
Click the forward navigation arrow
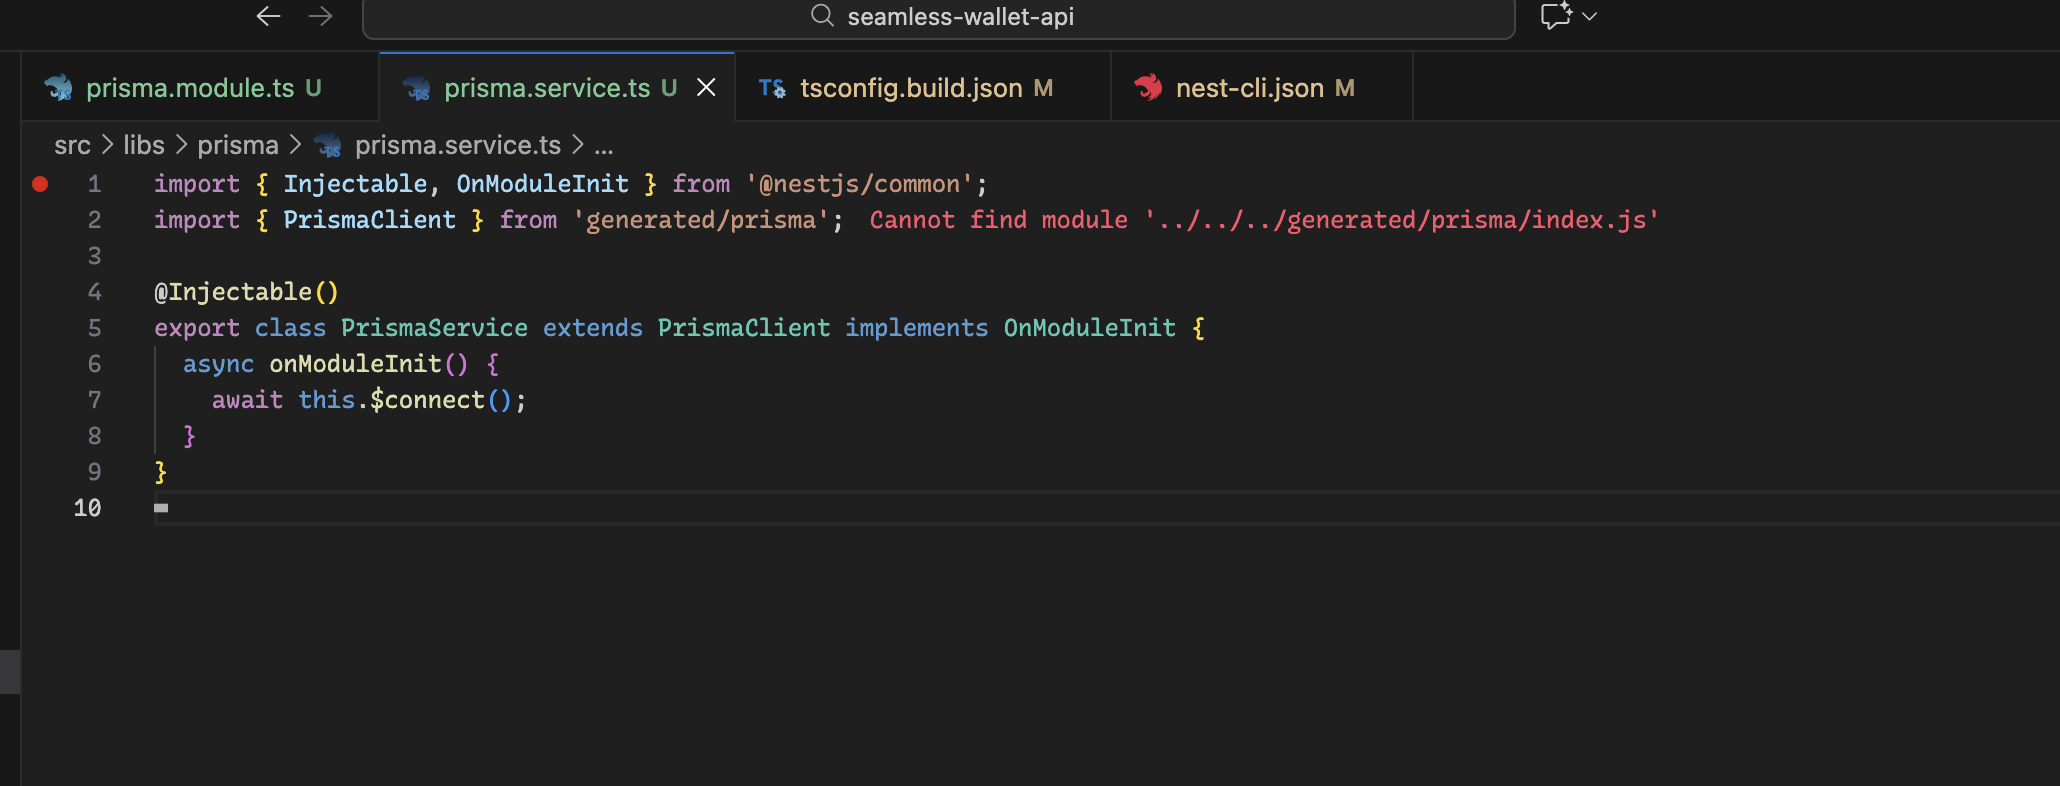click(x=320, y=16)
